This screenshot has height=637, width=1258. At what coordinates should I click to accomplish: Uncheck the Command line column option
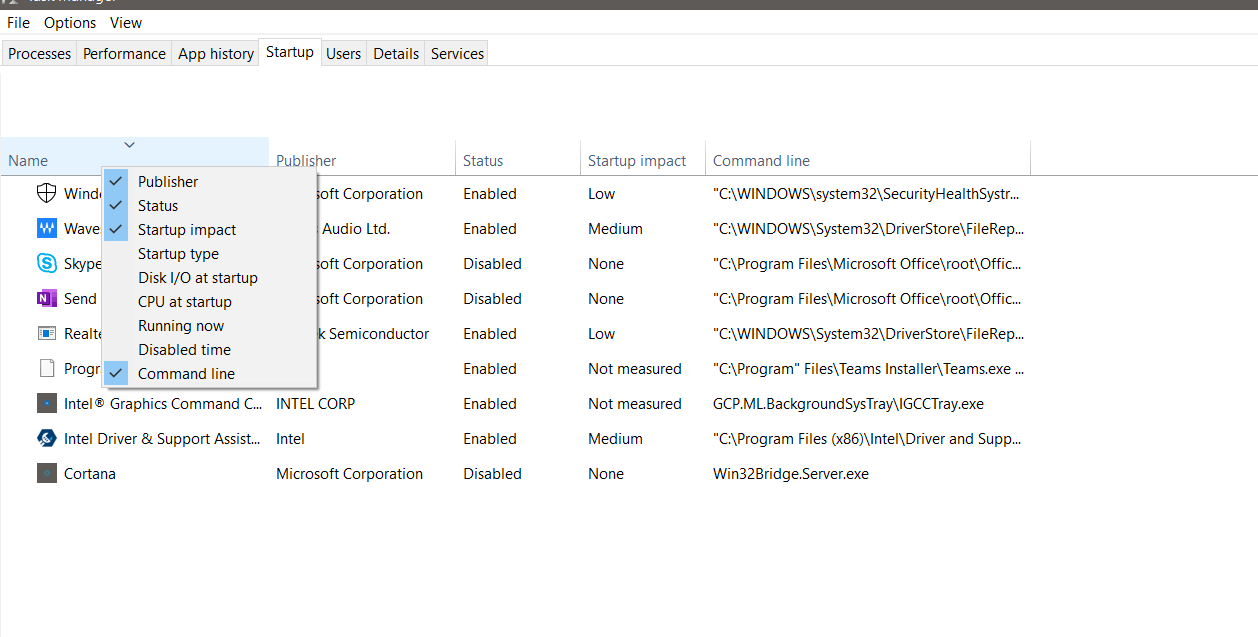click(x=210, y=373)
